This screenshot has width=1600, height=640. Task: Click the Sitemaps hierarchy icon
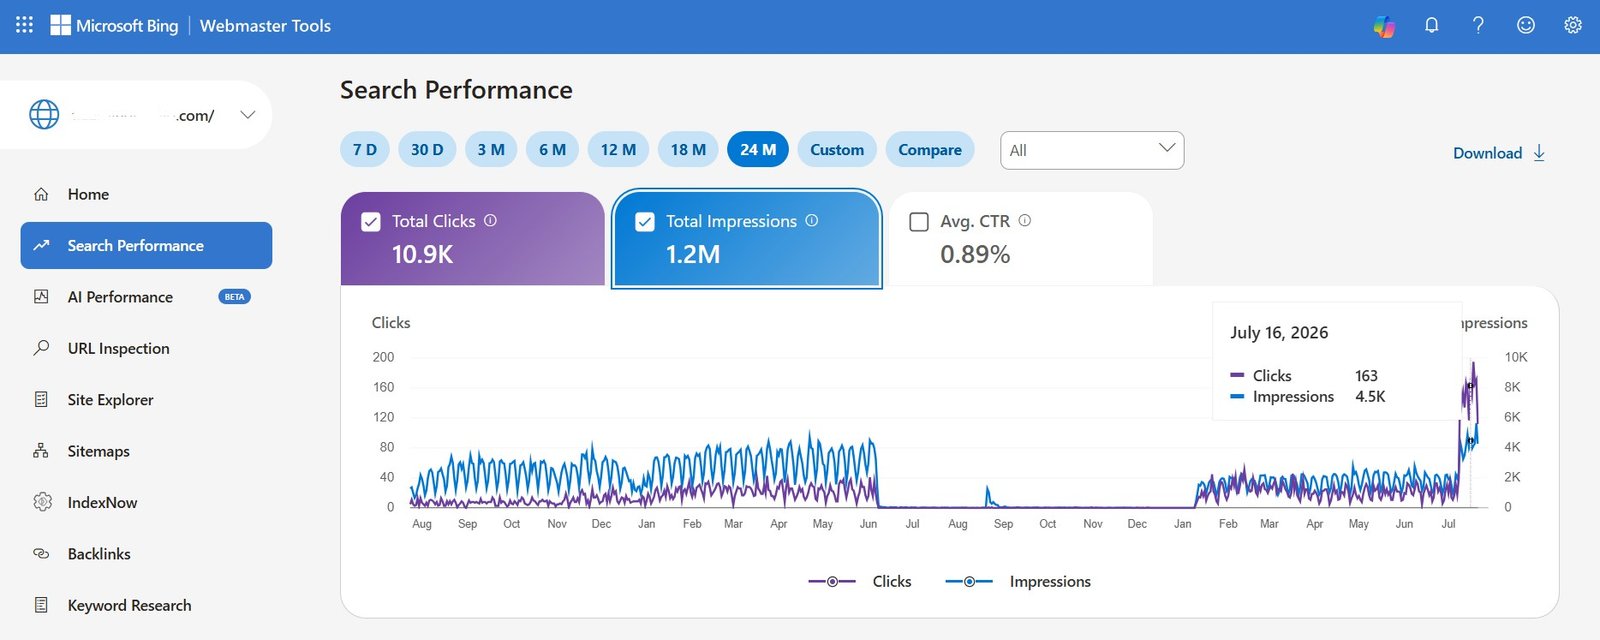pos(41,451)
